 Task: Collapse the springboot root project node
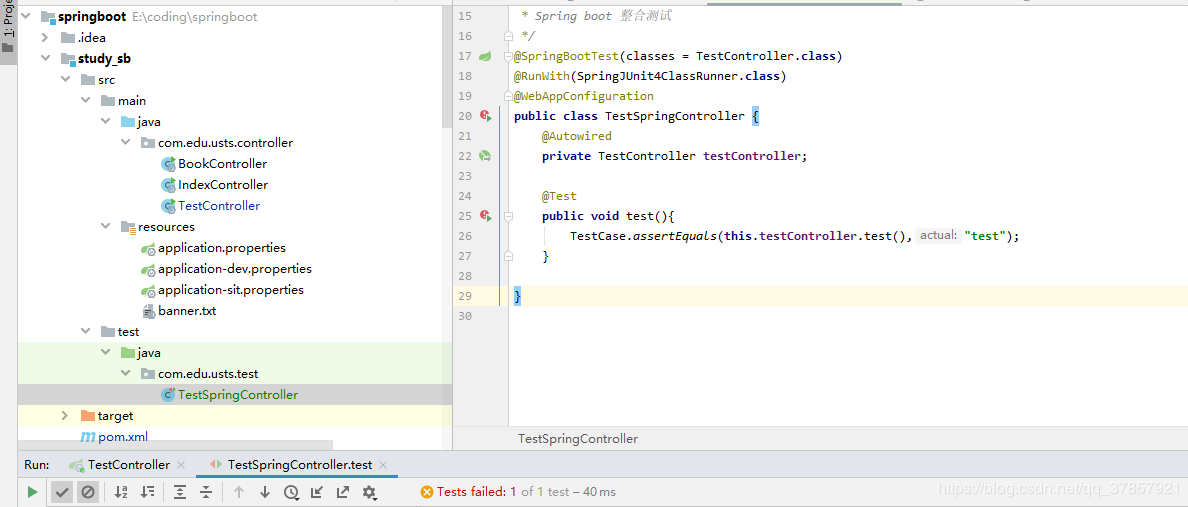(27, 16)
